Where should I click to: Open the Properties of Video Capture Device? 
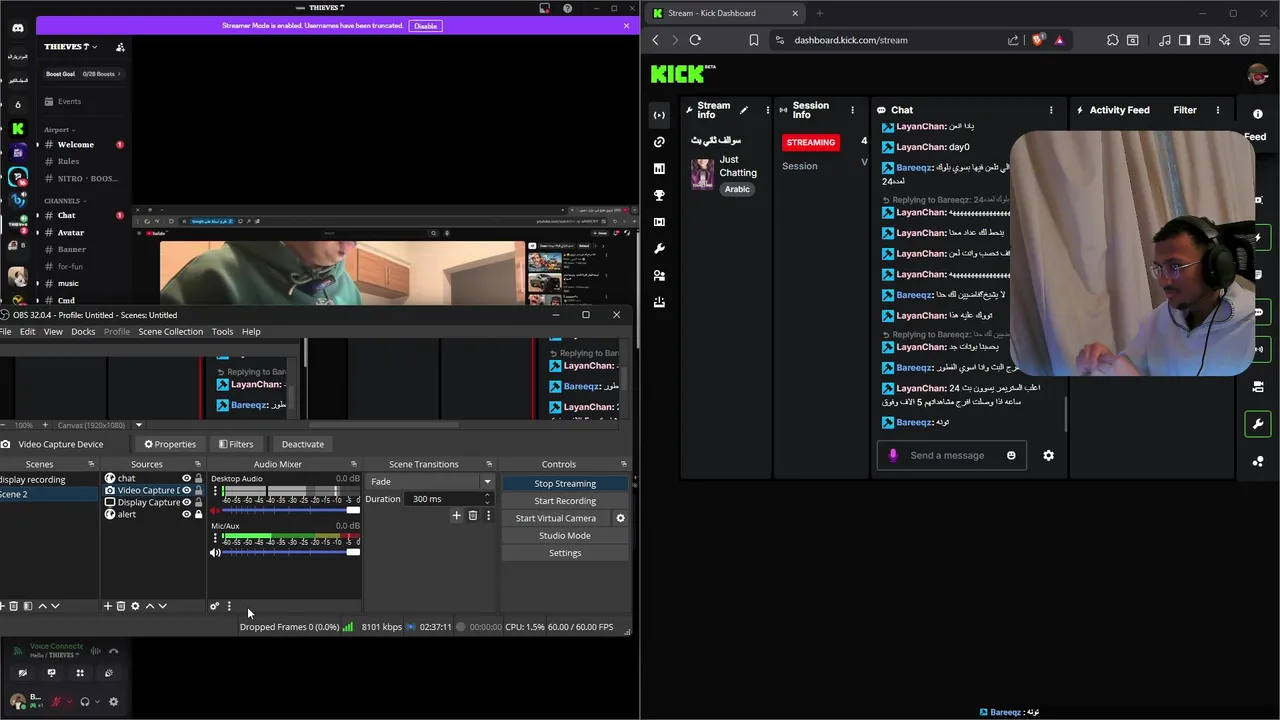tap(170, 444)
